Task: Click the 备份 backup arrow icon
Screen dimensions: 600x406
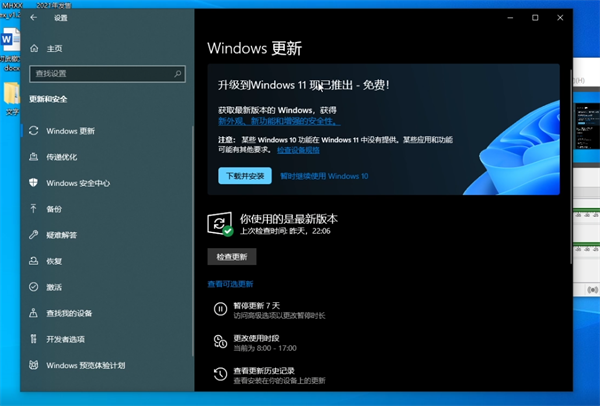Action: 34,209
